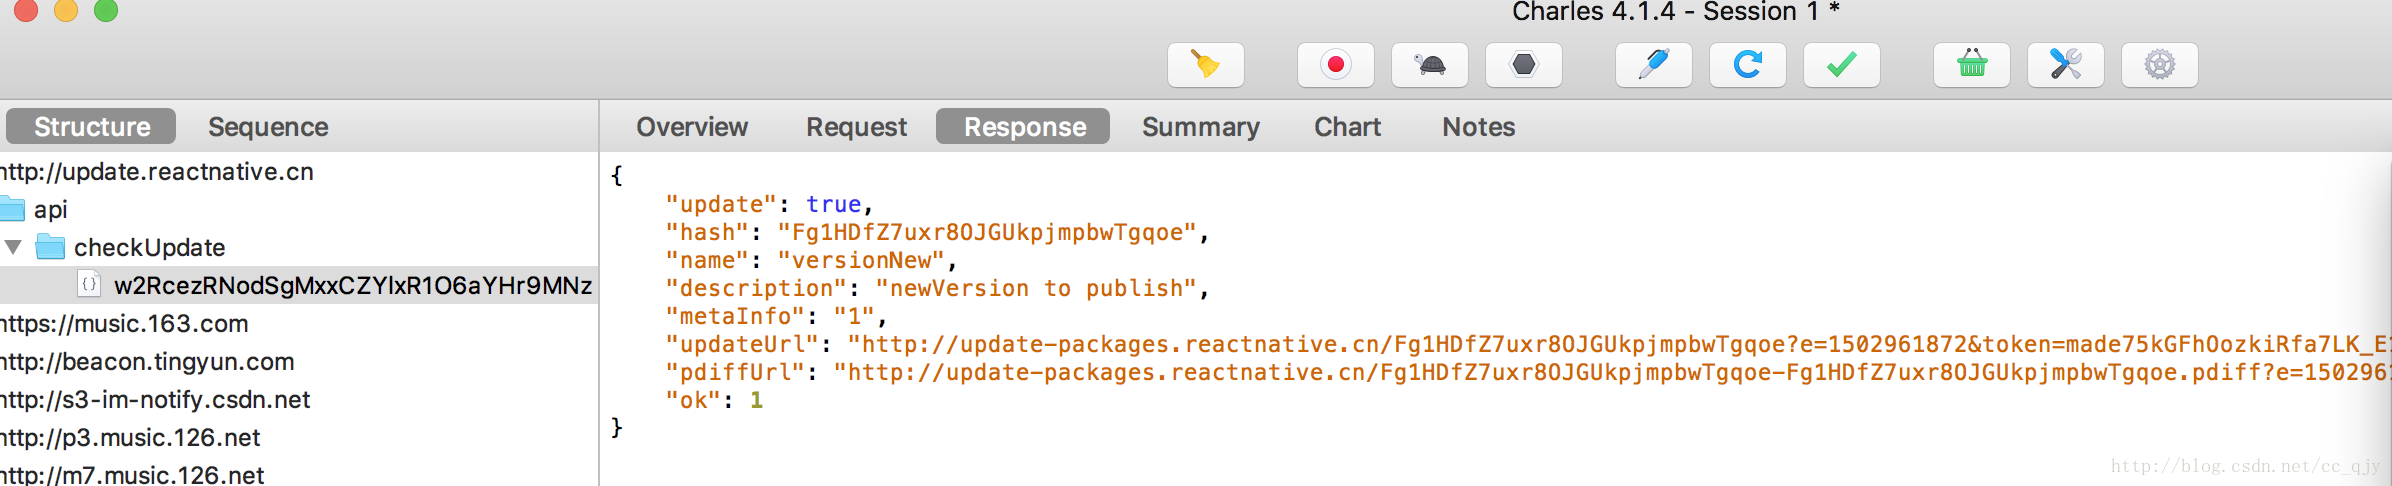Select the api folder in tree

50,209
